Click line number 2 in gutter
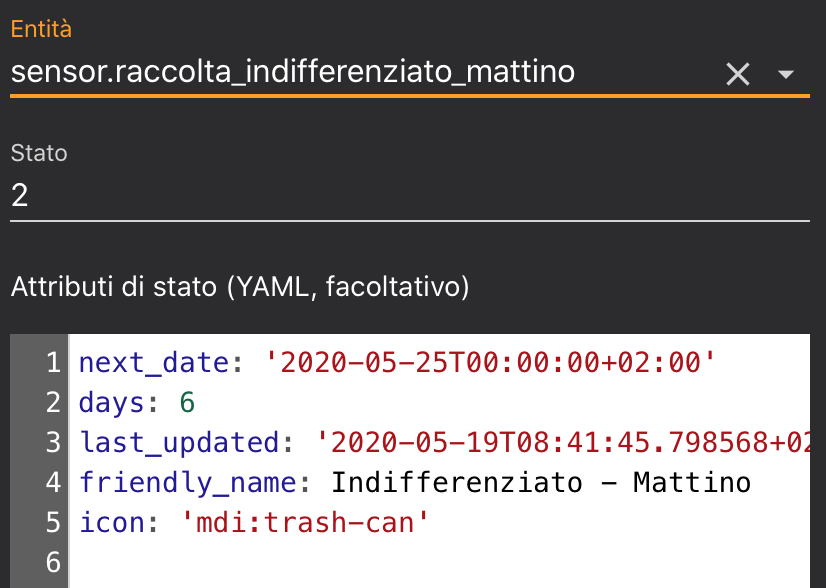The height and width of the screenshot is (588, 826). [x=53, y=403]
